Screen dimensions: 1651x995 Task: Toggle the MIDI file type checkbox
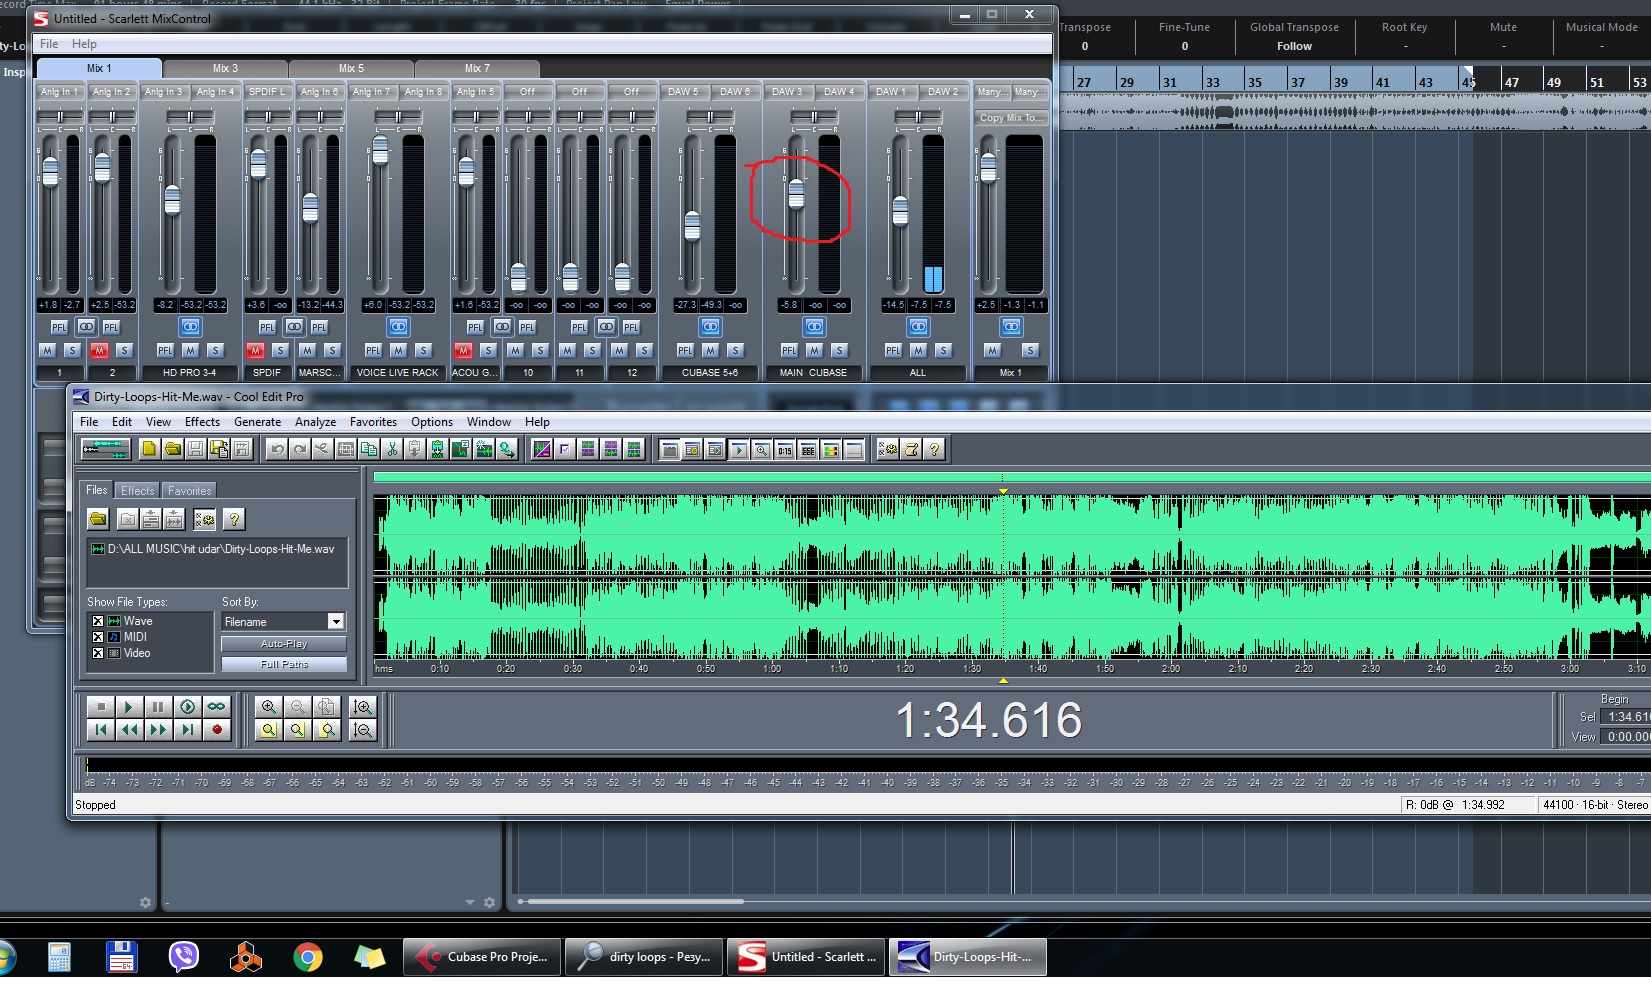pos(98,637)
